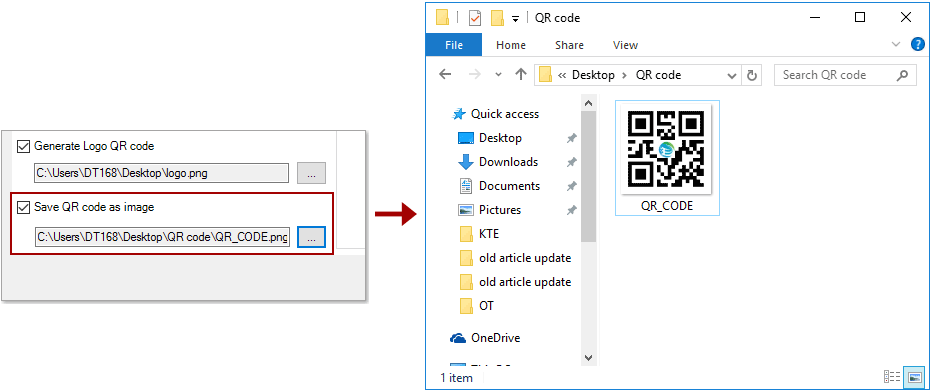The image size is (932, 392).
Task: Click the Back navigation arrow
Action: pos(445,75)
